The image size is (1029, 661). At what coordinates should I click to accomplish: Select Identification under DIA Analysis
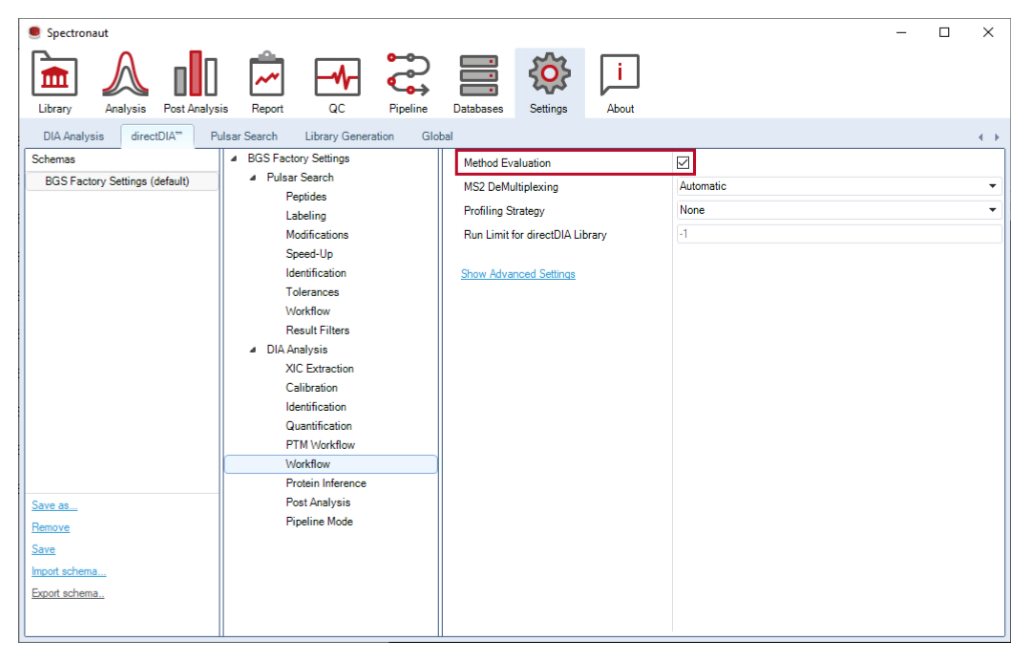[x=316, y=406]
